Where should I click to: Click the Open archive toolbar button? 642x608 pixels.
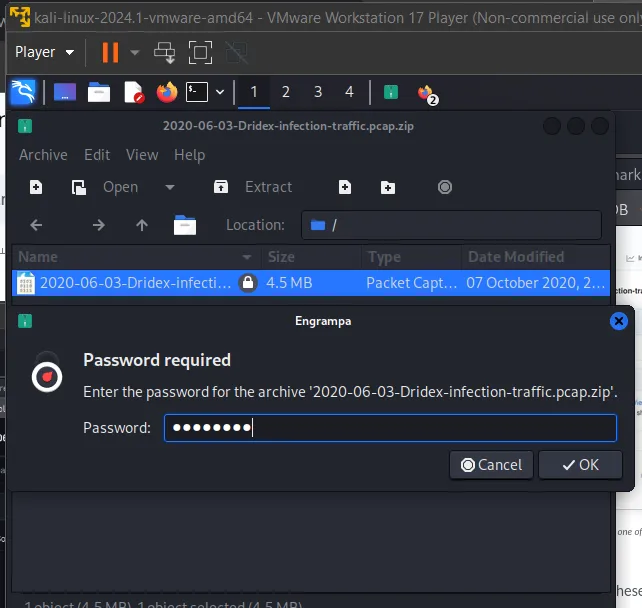click(x=106, y=188)
